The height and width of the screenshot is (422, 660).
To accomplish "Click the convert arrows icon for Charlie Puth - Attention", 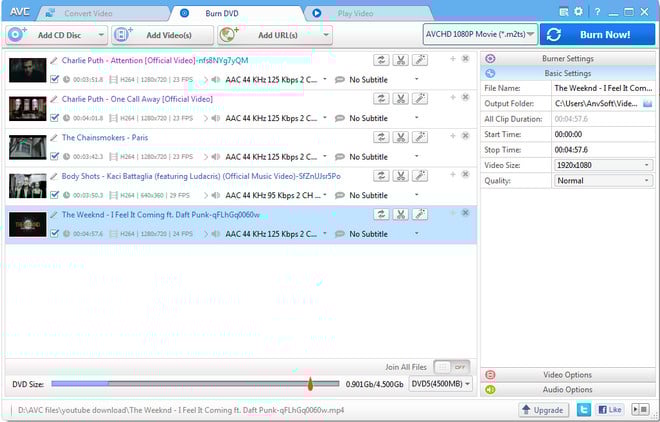I will click(381, 60).
